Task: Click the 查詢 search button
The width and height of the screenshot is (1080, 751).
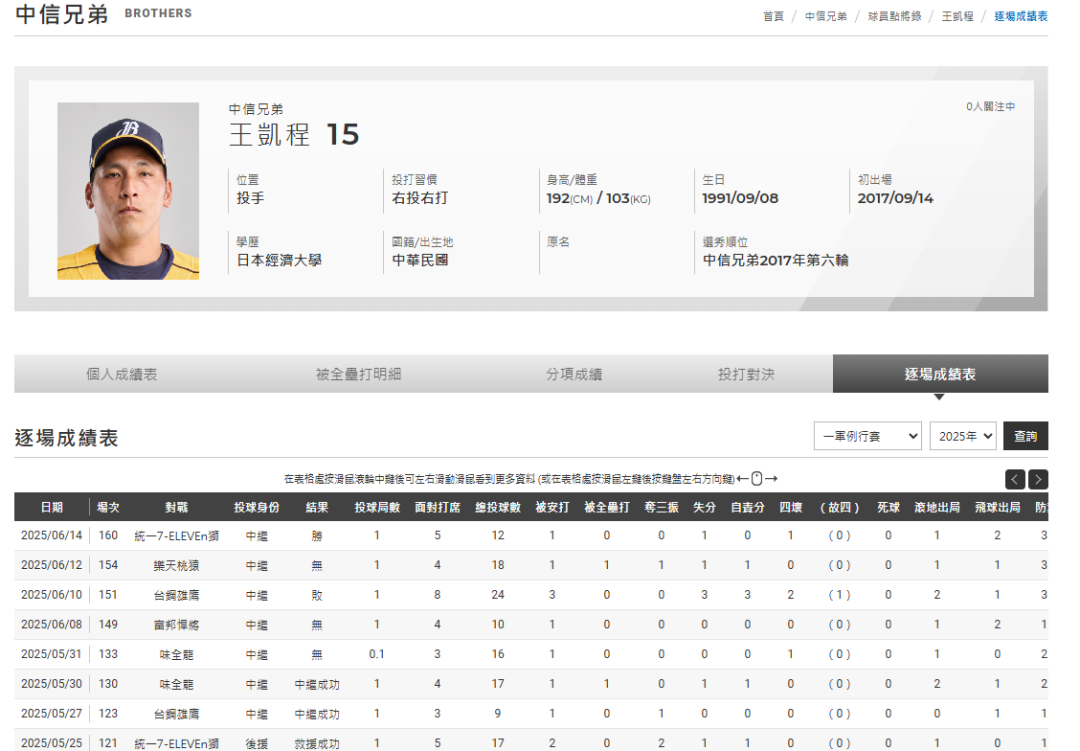Action: pos(1025,436)
